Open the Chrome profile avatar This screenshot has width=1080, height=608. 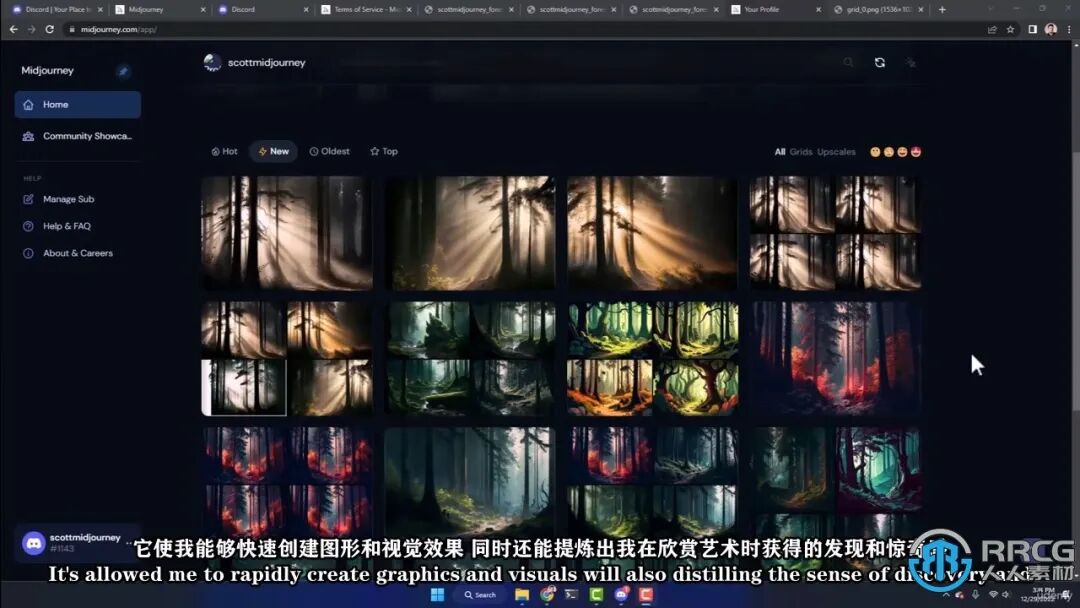click(x=1050, y=30)
